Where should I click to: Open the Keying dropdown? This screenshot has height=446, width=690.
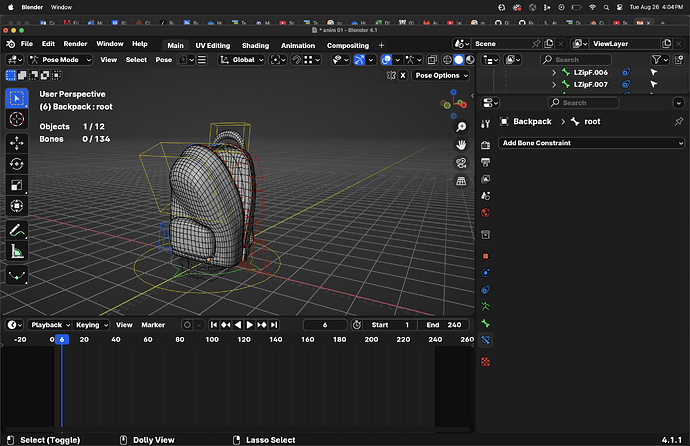click(91, 325)
